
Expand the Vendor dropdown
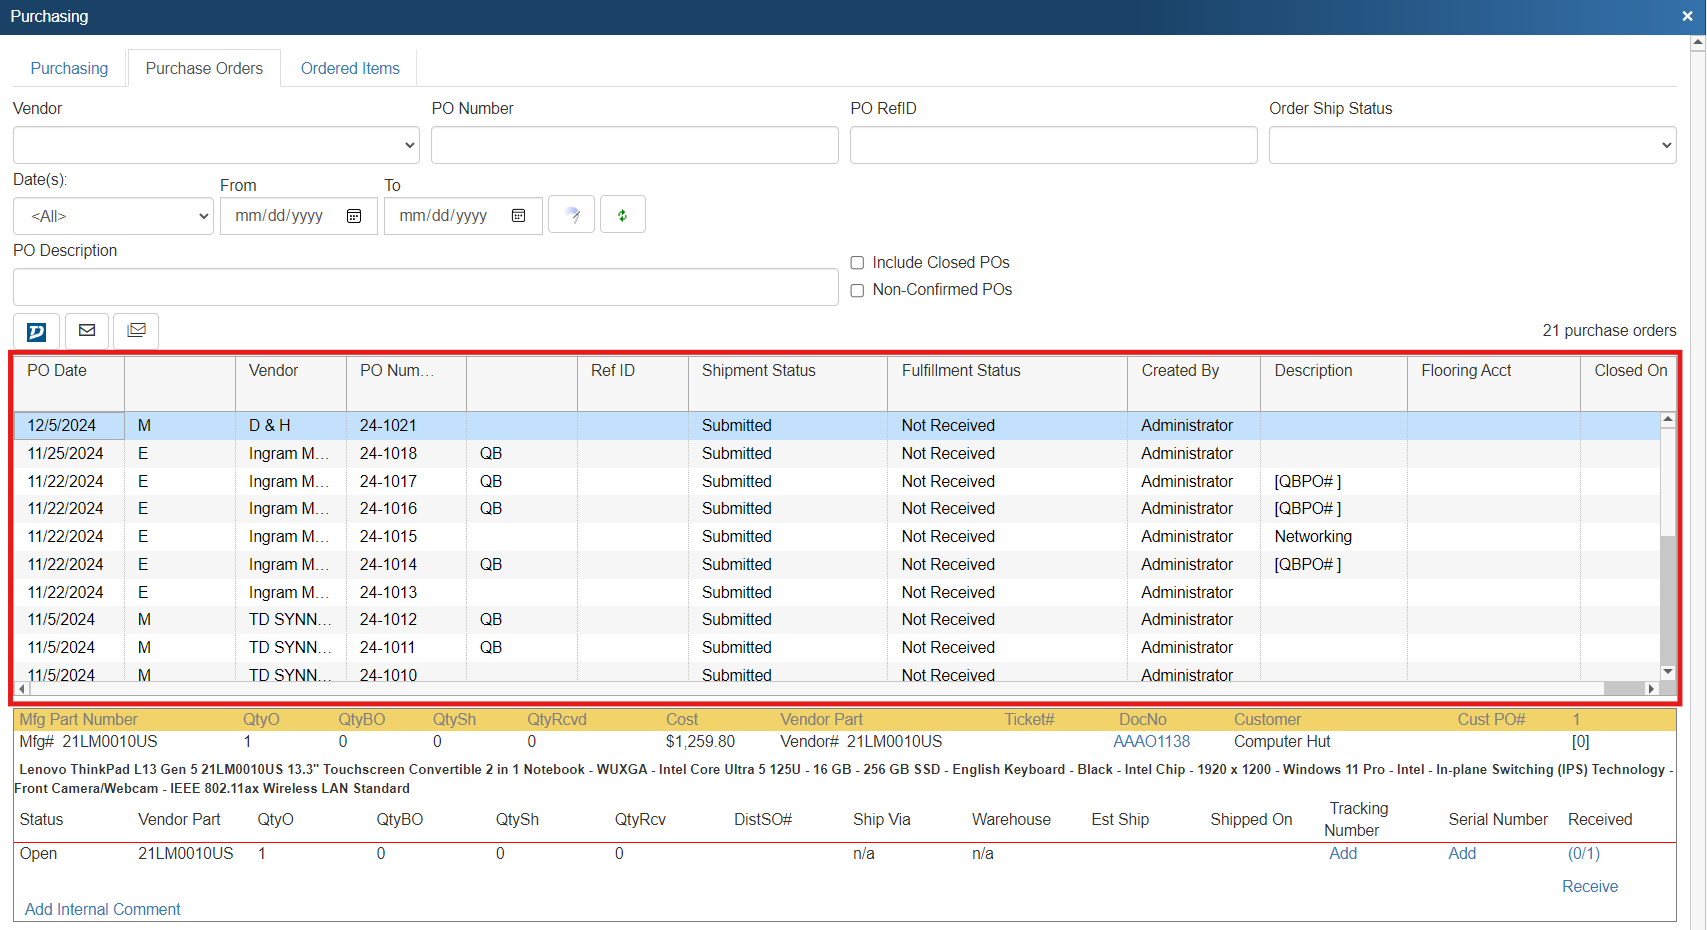coord(216,145)
